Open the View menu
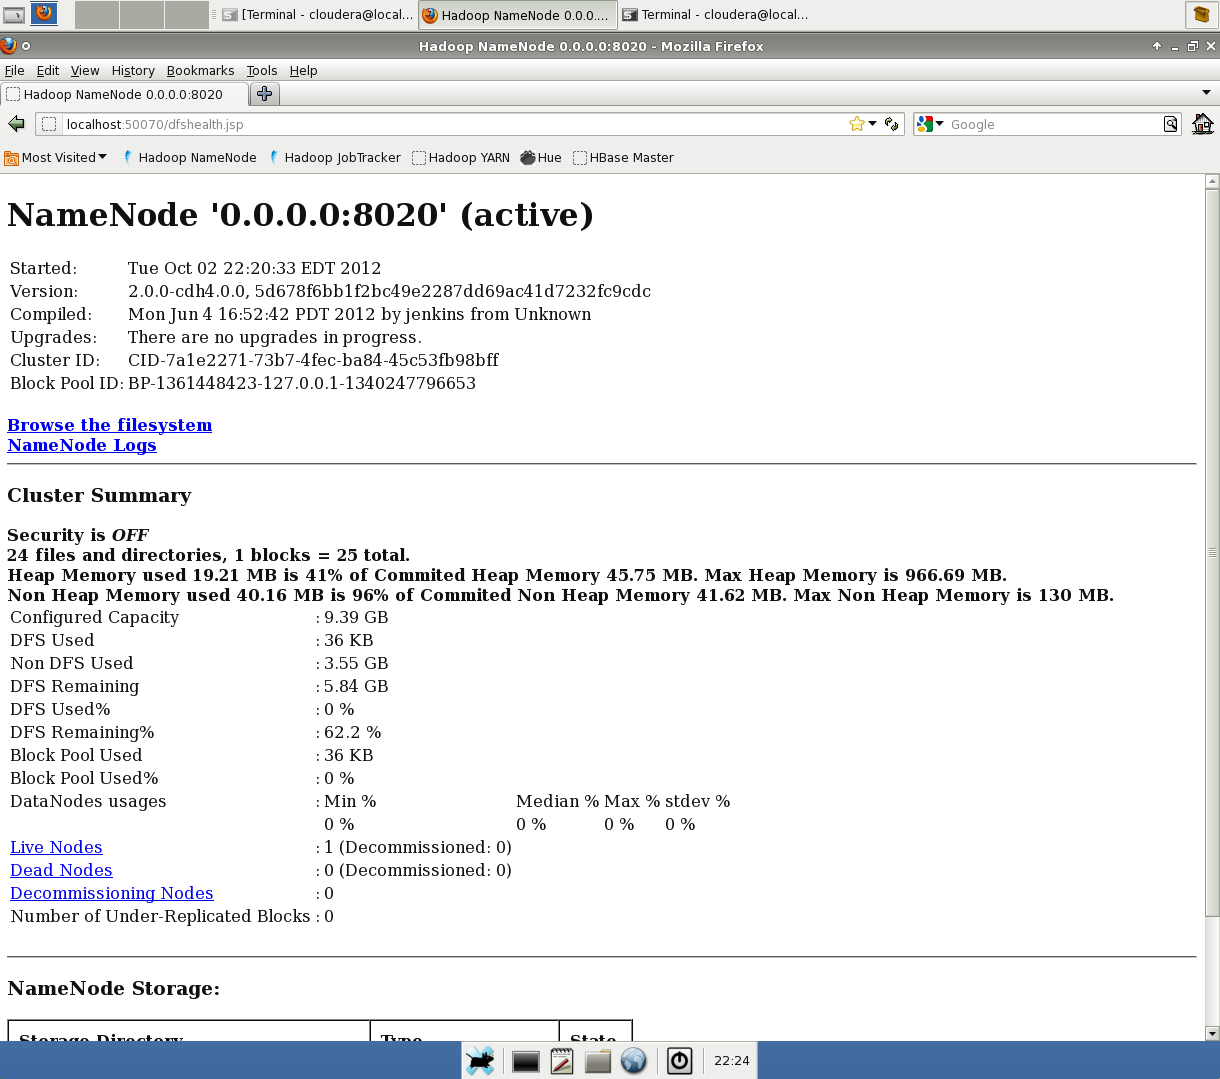Viewport: 1220px width, 1079px height. [x=85, y=70]
